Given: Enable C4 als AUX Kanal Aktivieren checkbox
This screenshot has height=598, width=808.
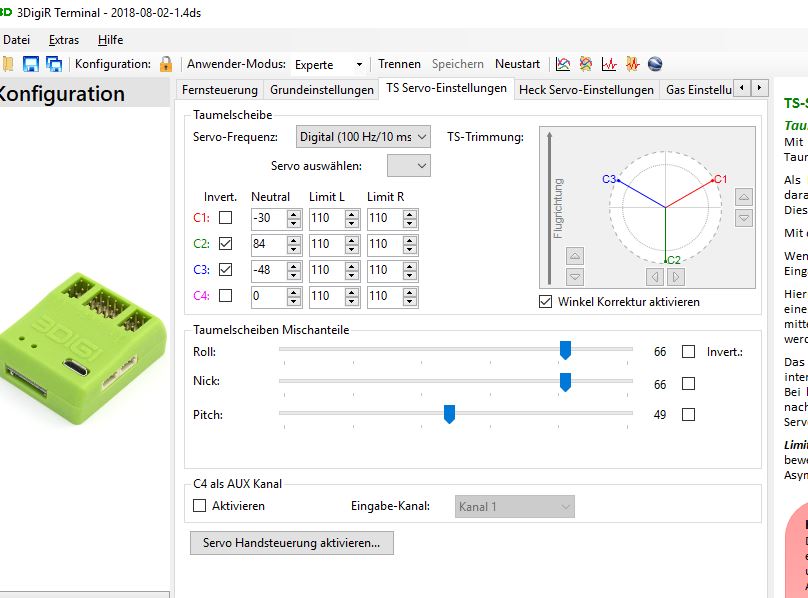Looking at the screenshot, I should tap(199, 506).
